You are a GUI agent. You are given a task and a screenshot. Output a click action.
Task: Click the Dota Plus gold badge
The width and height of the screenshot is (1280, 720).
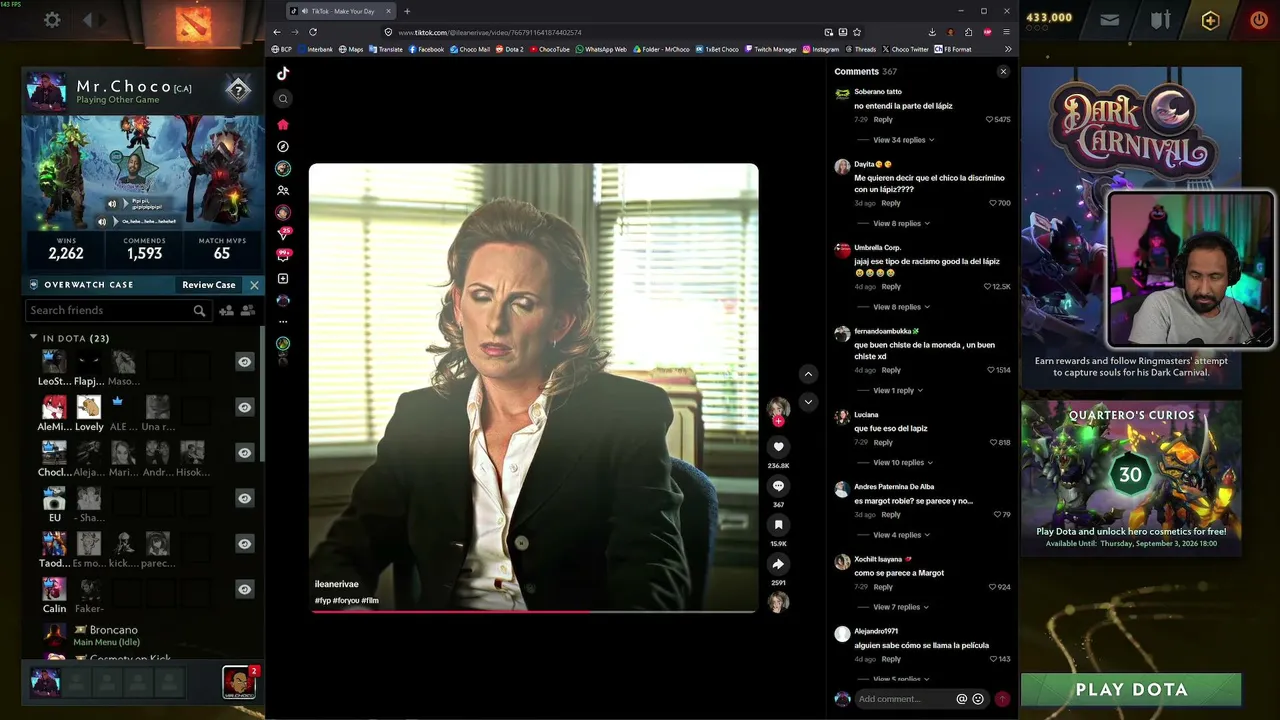(1210, 20)
